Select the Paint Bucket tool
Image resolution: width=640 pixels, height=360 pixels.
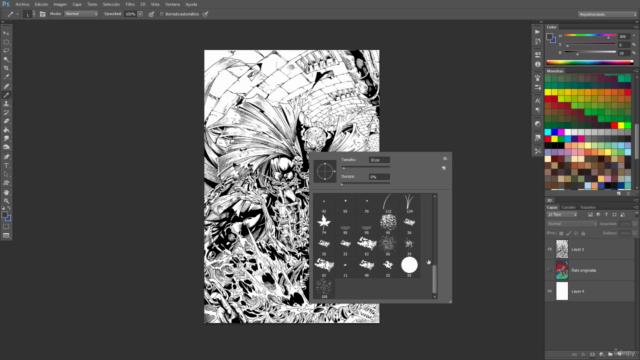[x=6, y=130]
